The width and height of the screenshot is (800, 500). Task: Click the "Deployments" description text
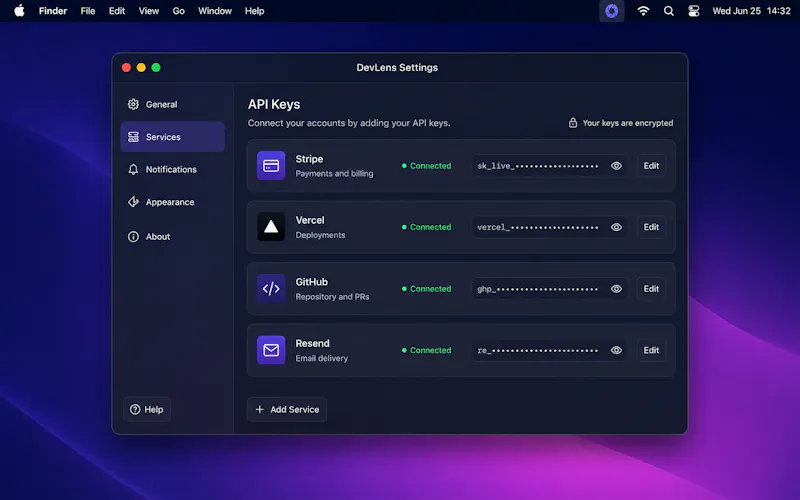pos(320,235)
